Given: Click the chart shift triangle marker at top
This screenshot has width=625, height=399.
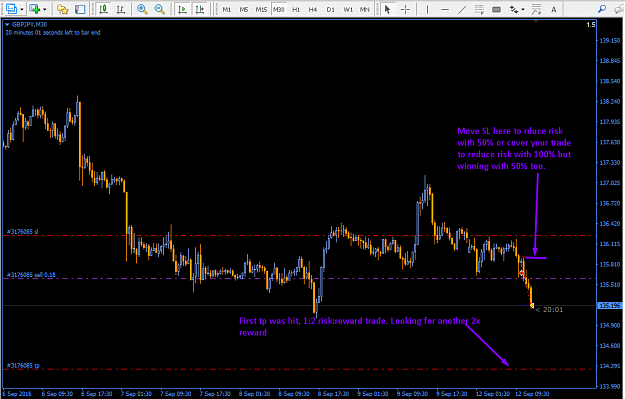Looking at the screenshot, I should click(536, 21).
